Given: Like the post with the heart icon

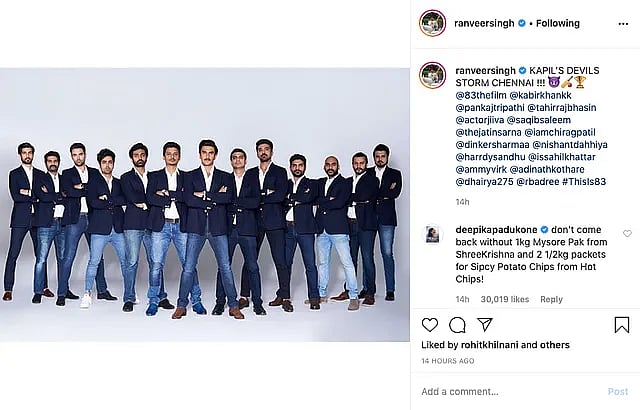Looking at the screenshot, I should (430, 325).
